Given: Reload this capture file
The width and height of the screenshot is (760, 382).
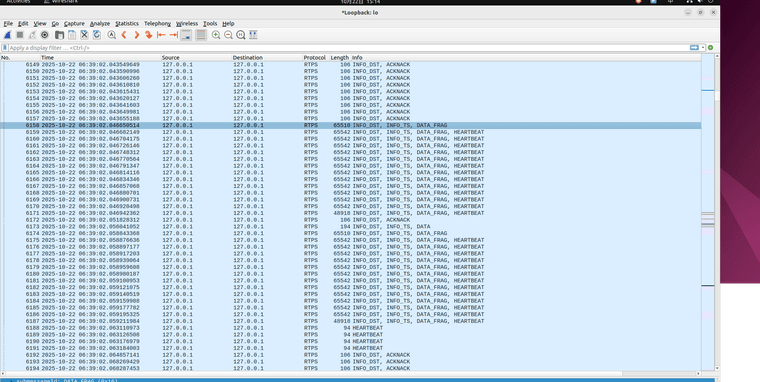Looking at the screenshot, I should [96, 35].
